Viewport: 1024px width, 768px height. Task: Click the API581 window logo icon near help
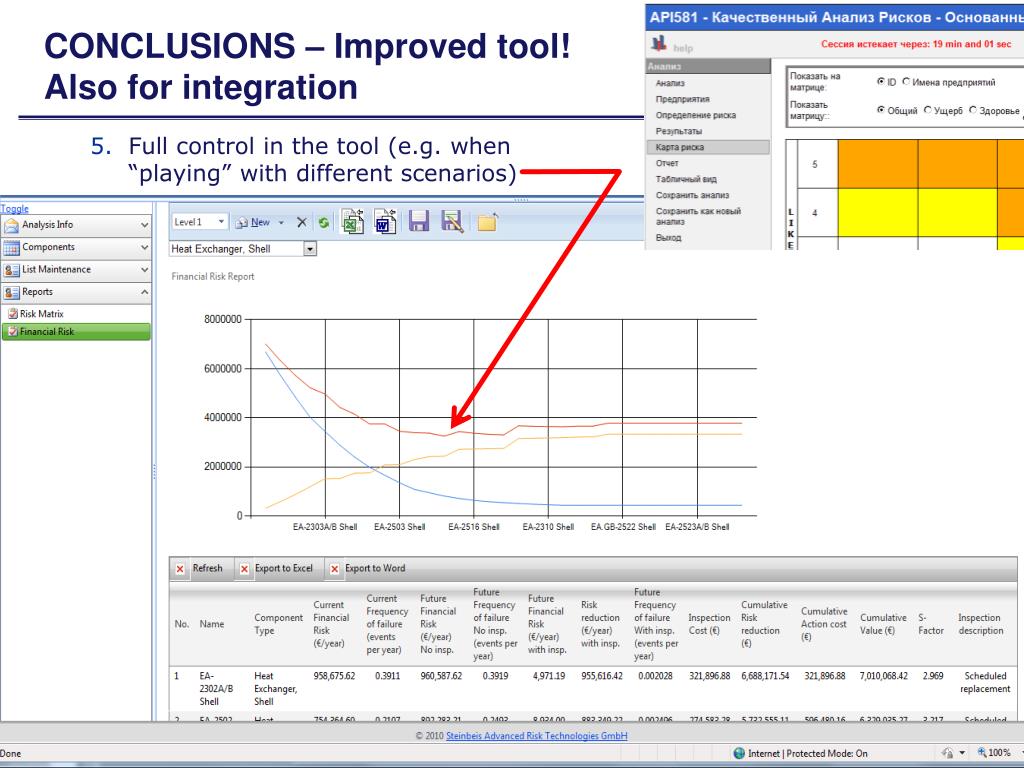[659, 44]
